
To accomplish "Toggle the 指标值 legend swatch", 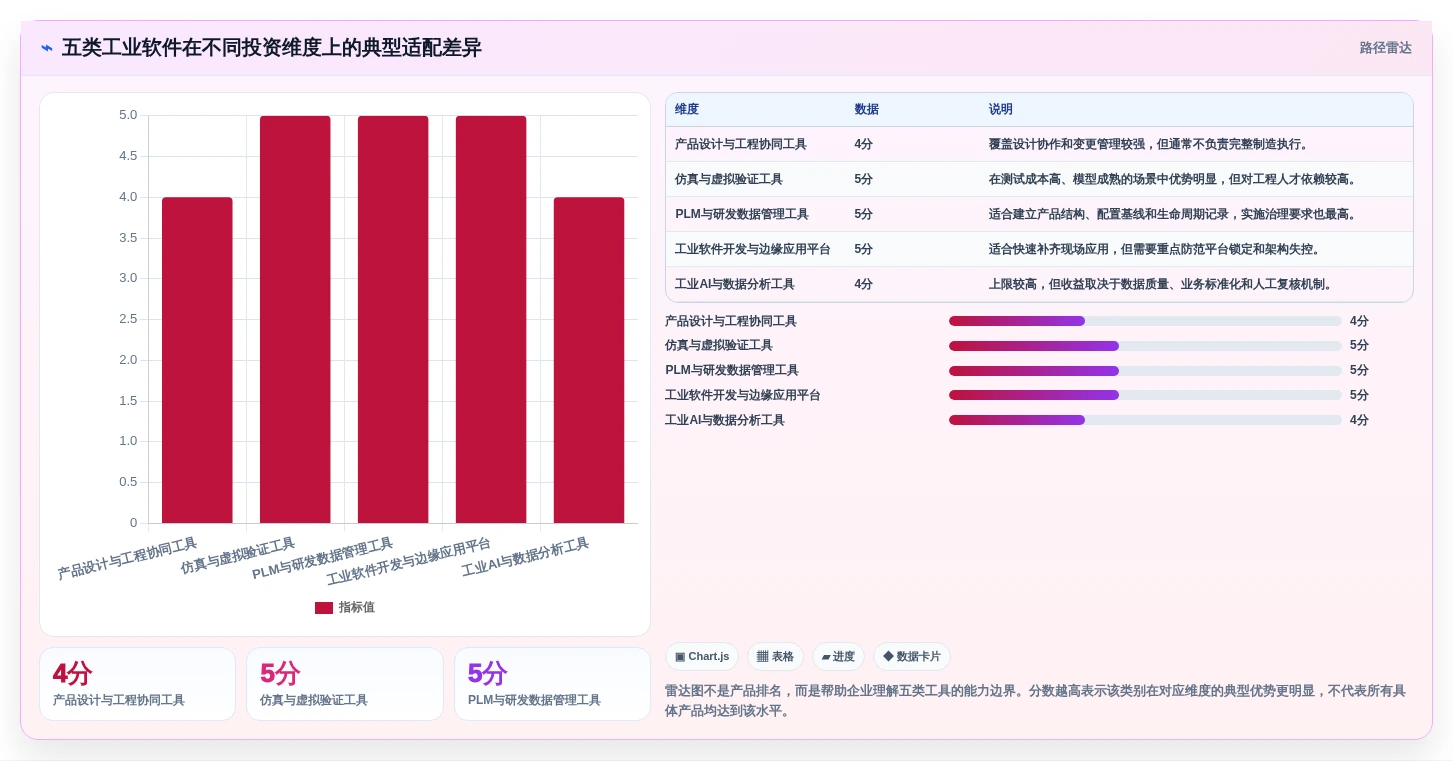I will pos(324,608).
